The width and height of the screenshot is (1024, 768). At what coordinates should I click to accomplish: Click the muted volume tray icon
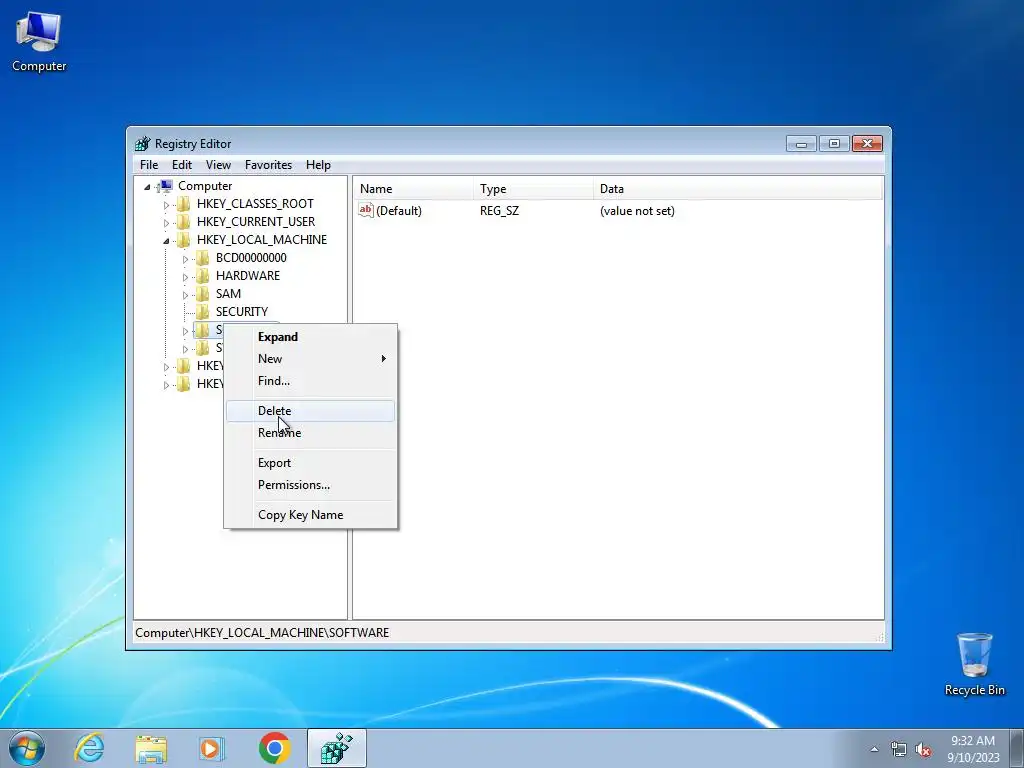[923, 750]
